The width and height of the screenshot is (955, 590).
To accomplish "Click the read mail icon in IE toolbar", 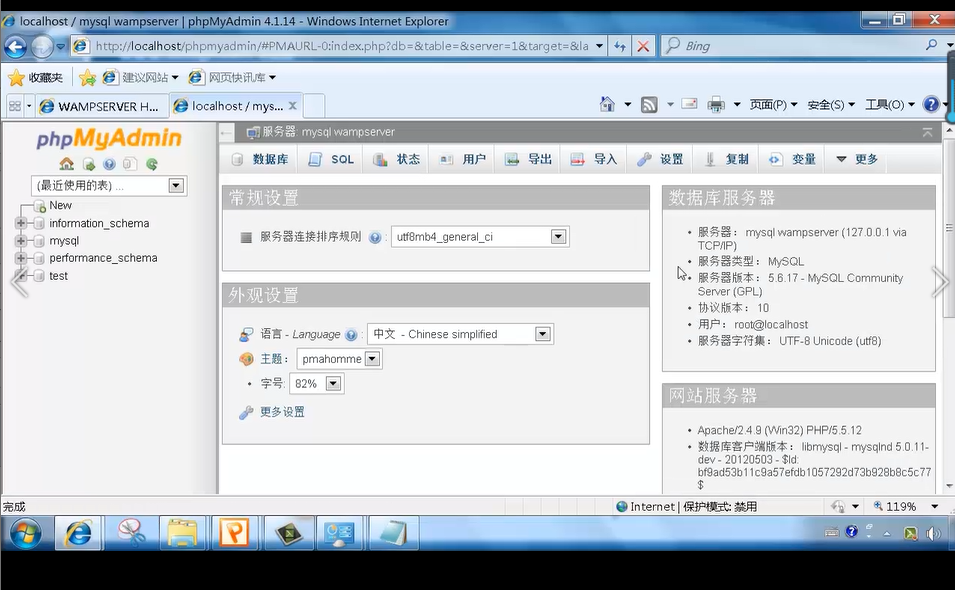I will click(x=689, y=104).
